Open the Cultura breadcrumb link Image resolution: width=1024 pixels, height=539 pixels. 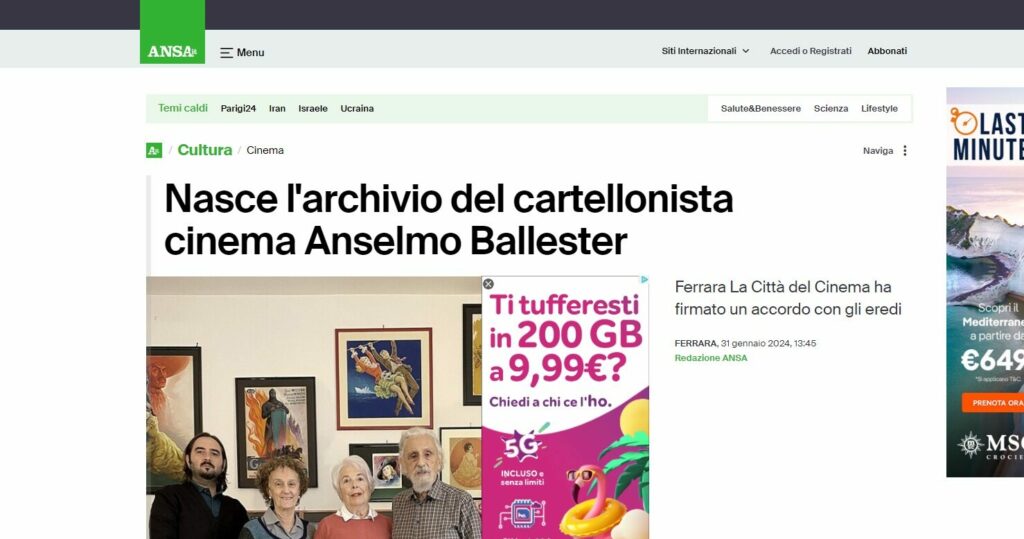tap(204, 150)
